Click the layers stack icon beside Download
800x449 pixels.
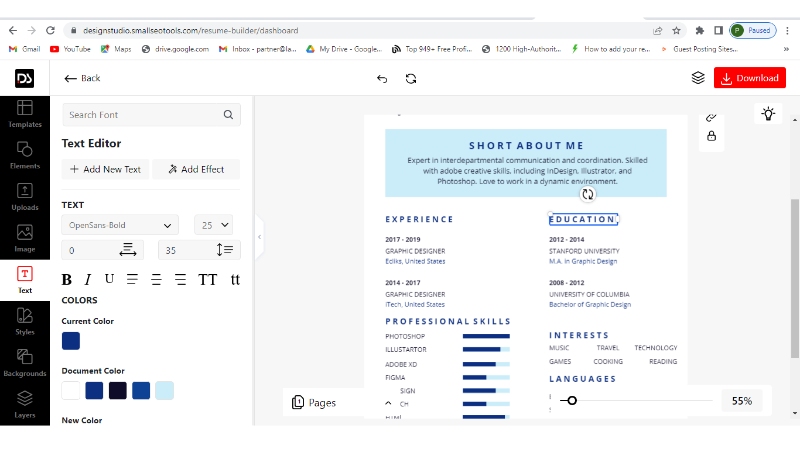tap(698, 78)
